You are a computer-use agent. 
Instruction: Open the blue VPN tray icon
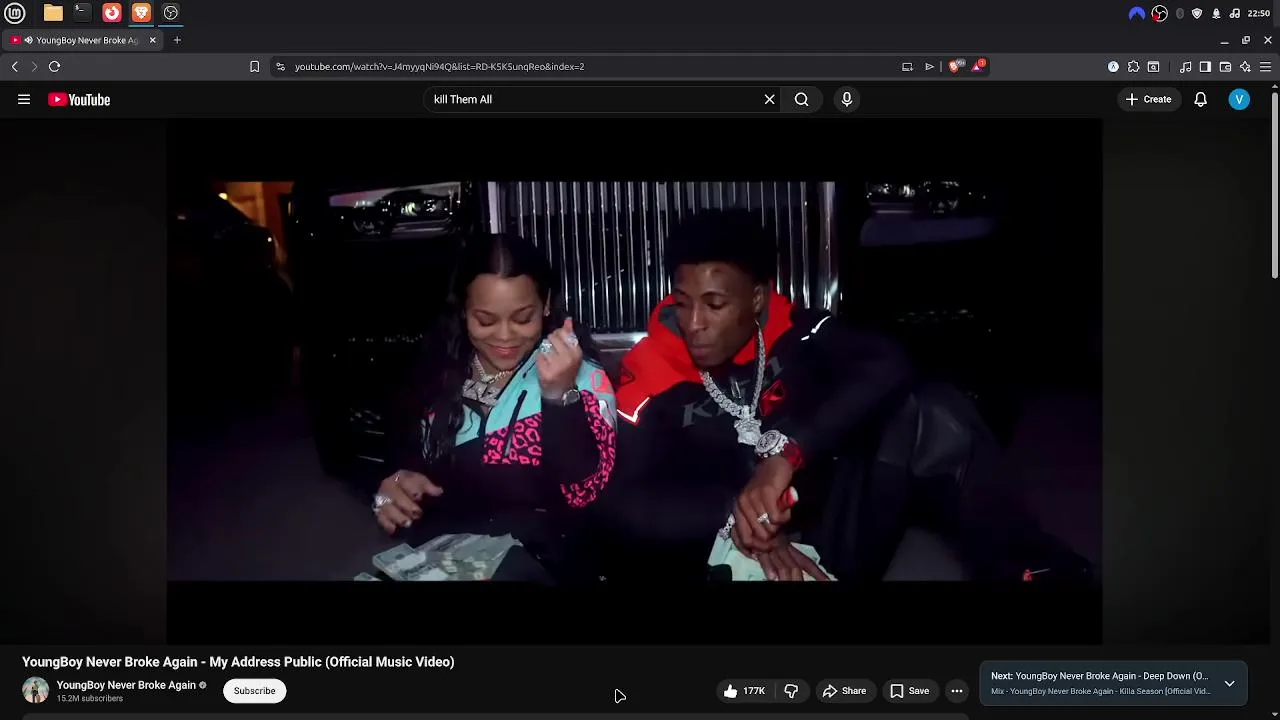point(1137,13)
